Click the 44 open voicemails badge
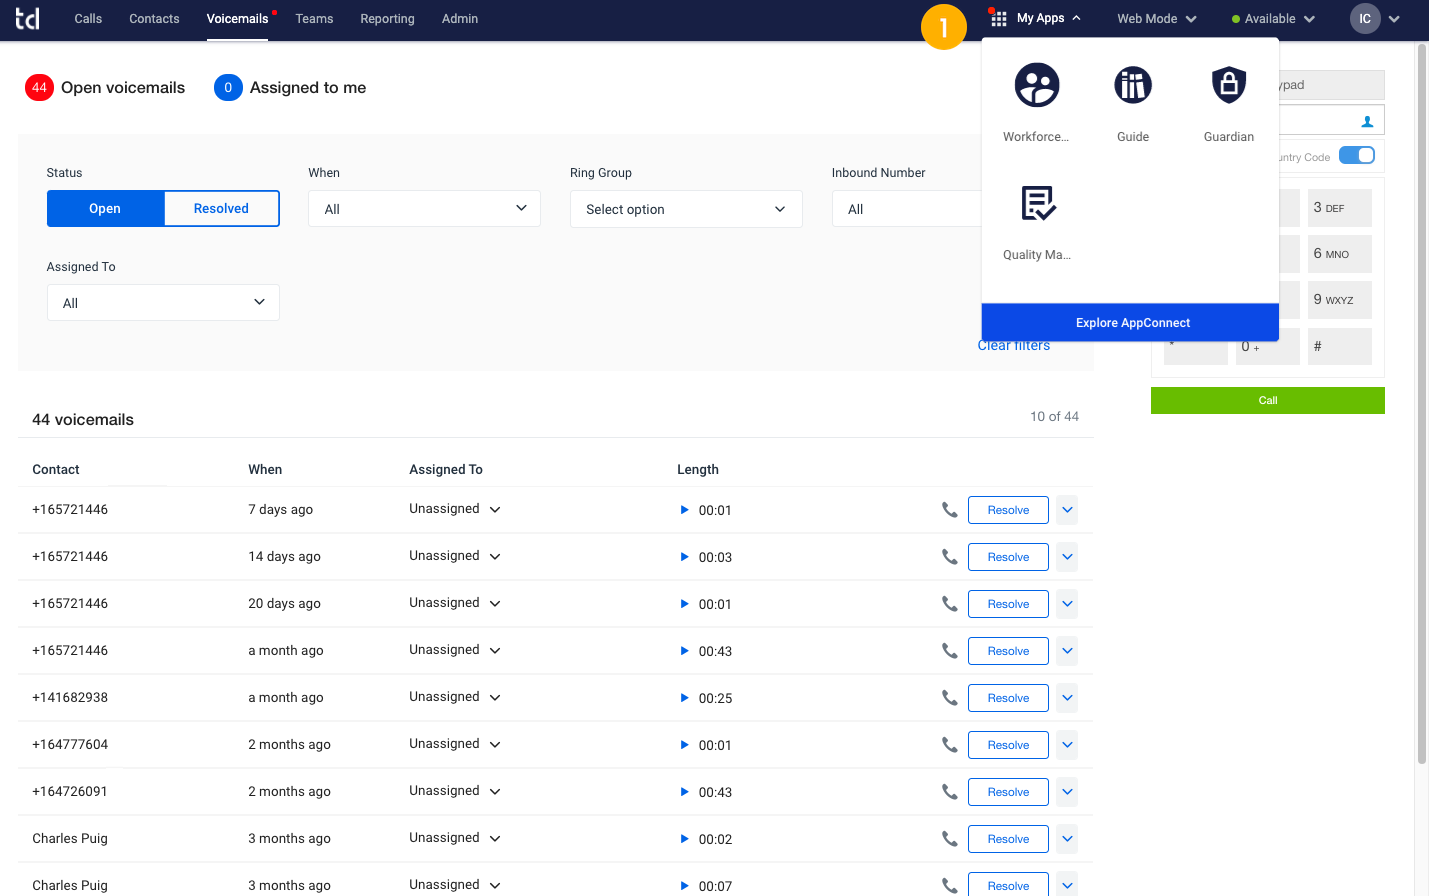This screenshot has height=896, width=1429. pyautogui.click(x=39, y=88)
